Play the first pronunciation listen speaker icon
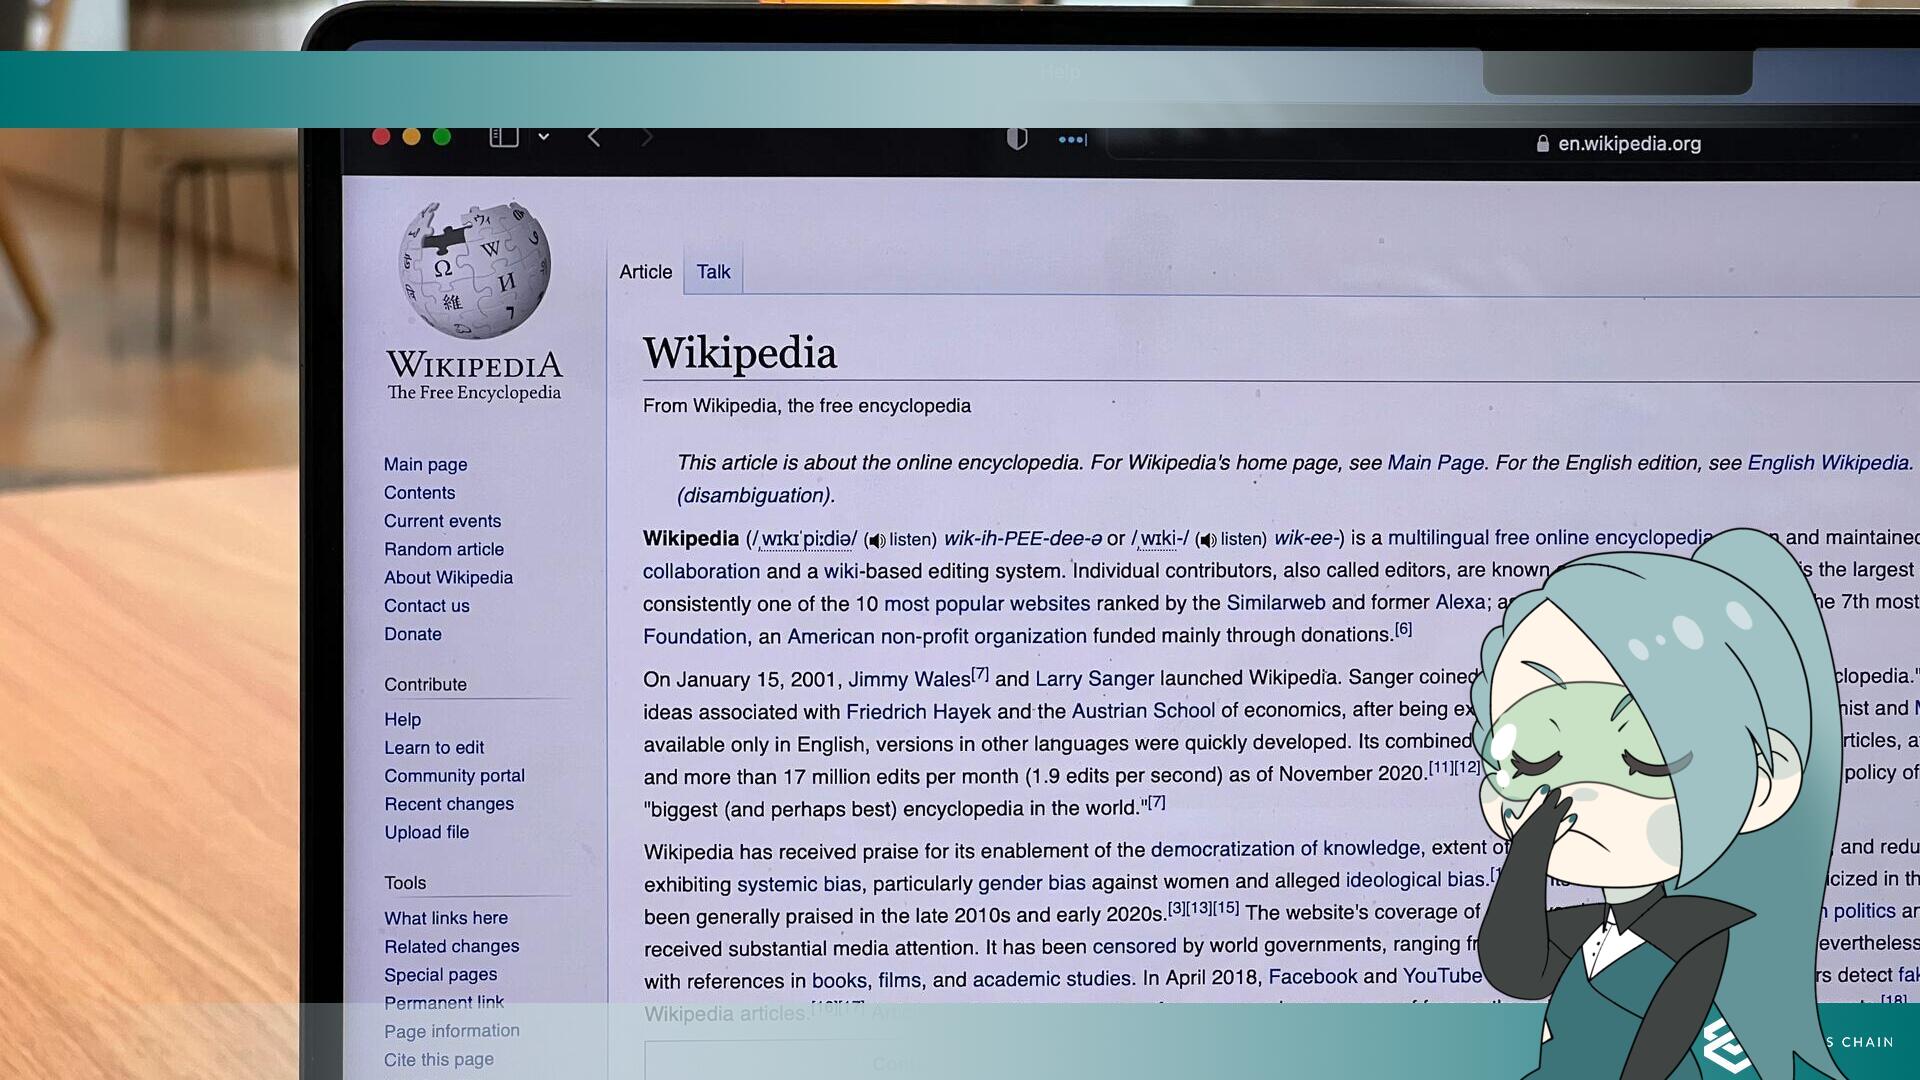 [875, 539]
